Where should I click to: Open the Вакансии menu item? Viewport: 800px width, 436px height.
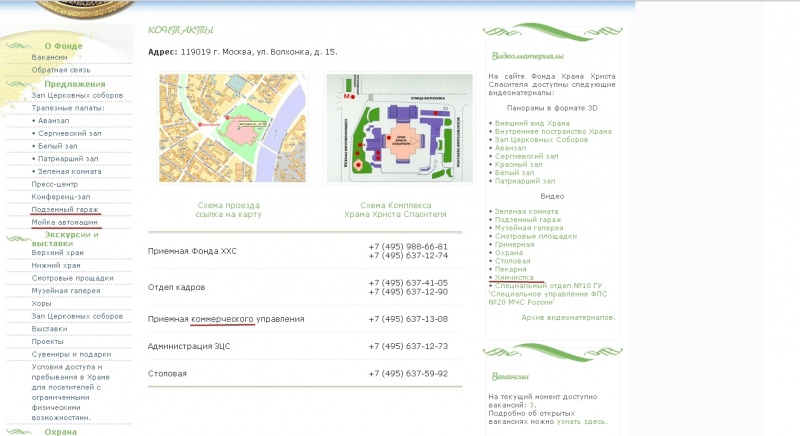[49, 57]
